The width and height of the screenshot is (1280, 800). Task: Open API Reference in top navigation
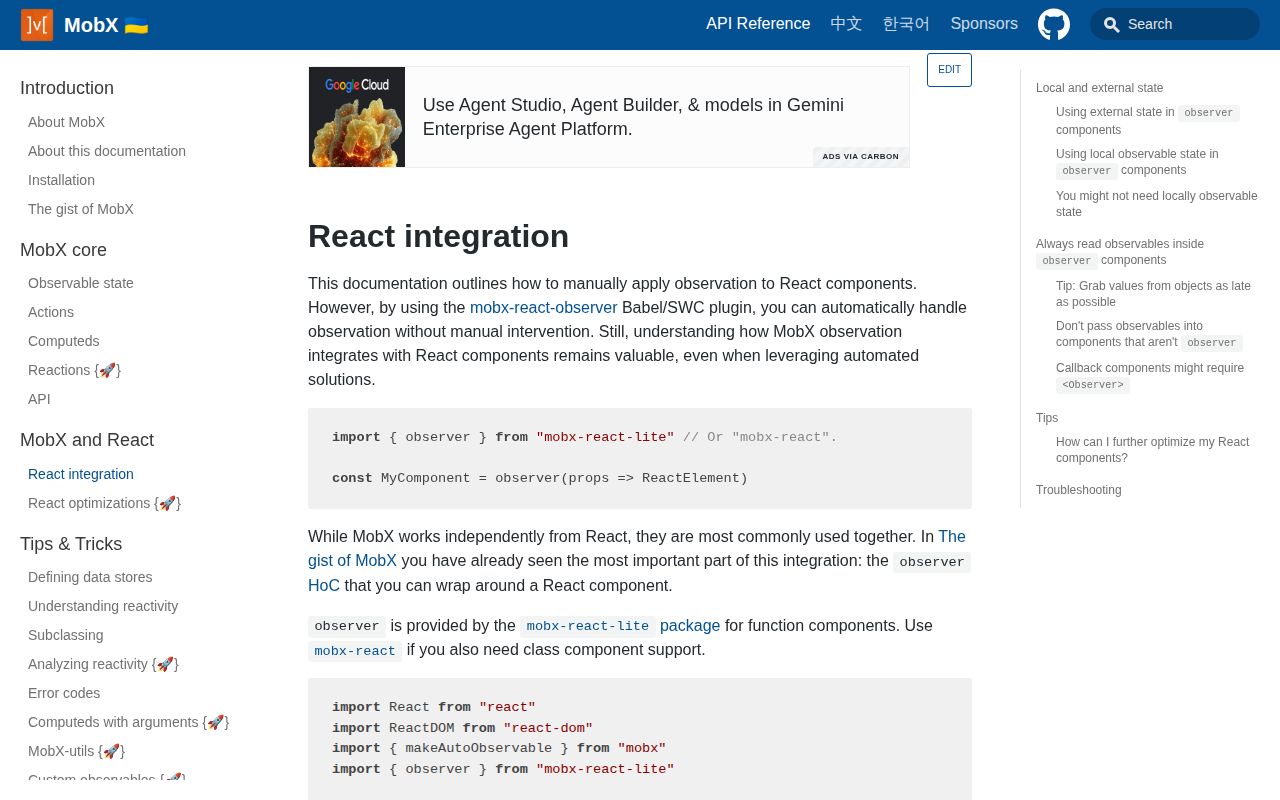tap(758, 24)
